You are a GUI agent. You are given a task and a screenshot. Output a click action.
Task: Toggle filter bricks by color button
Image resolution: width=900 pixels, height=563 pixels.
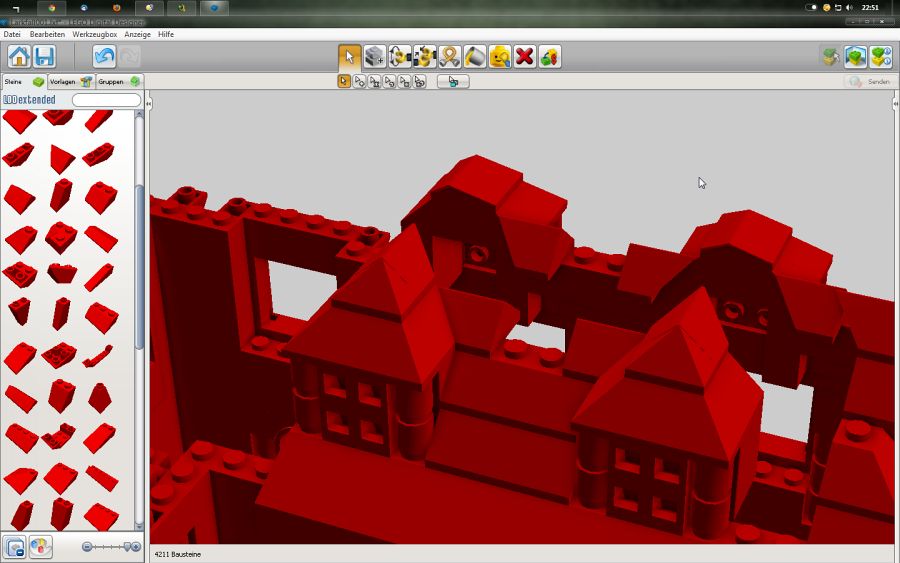tap(40, 547)
